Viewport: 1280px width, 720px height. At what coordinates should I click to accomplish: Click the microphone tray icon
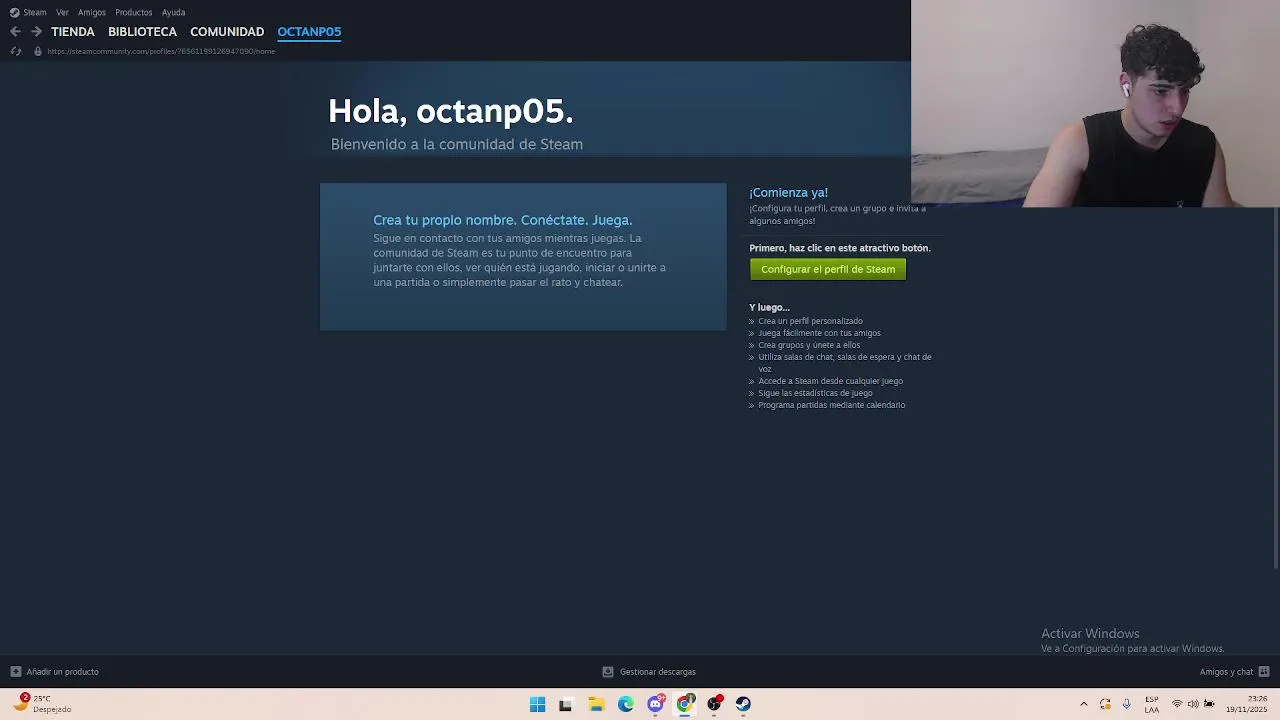(1127, 704)
